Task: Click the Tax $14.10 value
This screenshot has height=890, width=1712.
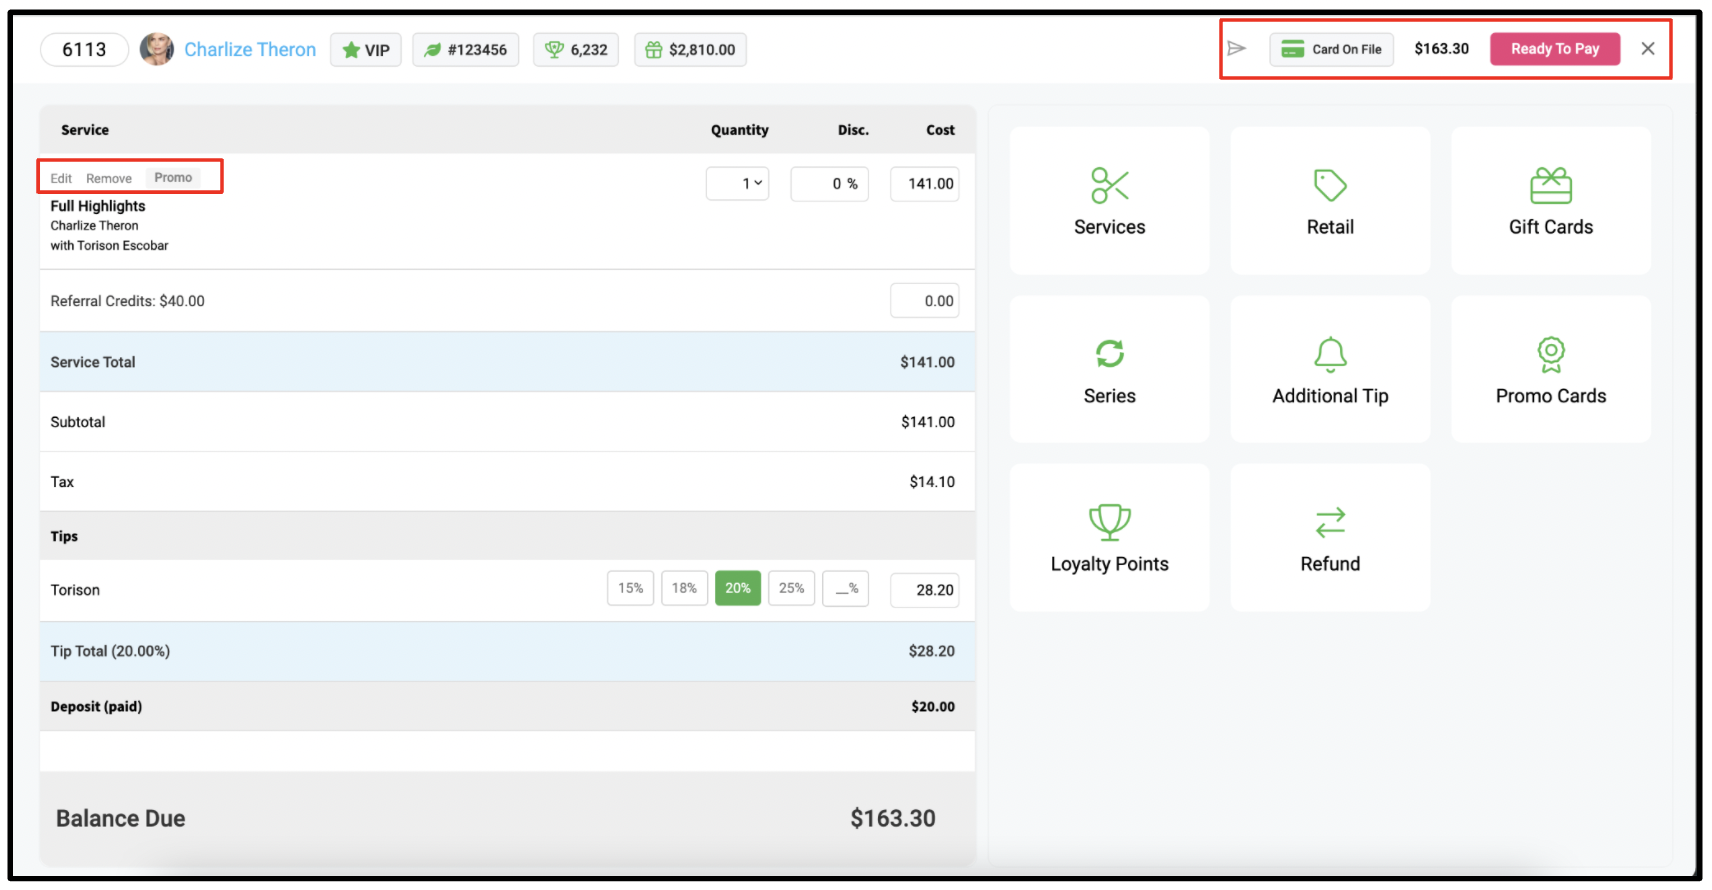Action: 932,482
